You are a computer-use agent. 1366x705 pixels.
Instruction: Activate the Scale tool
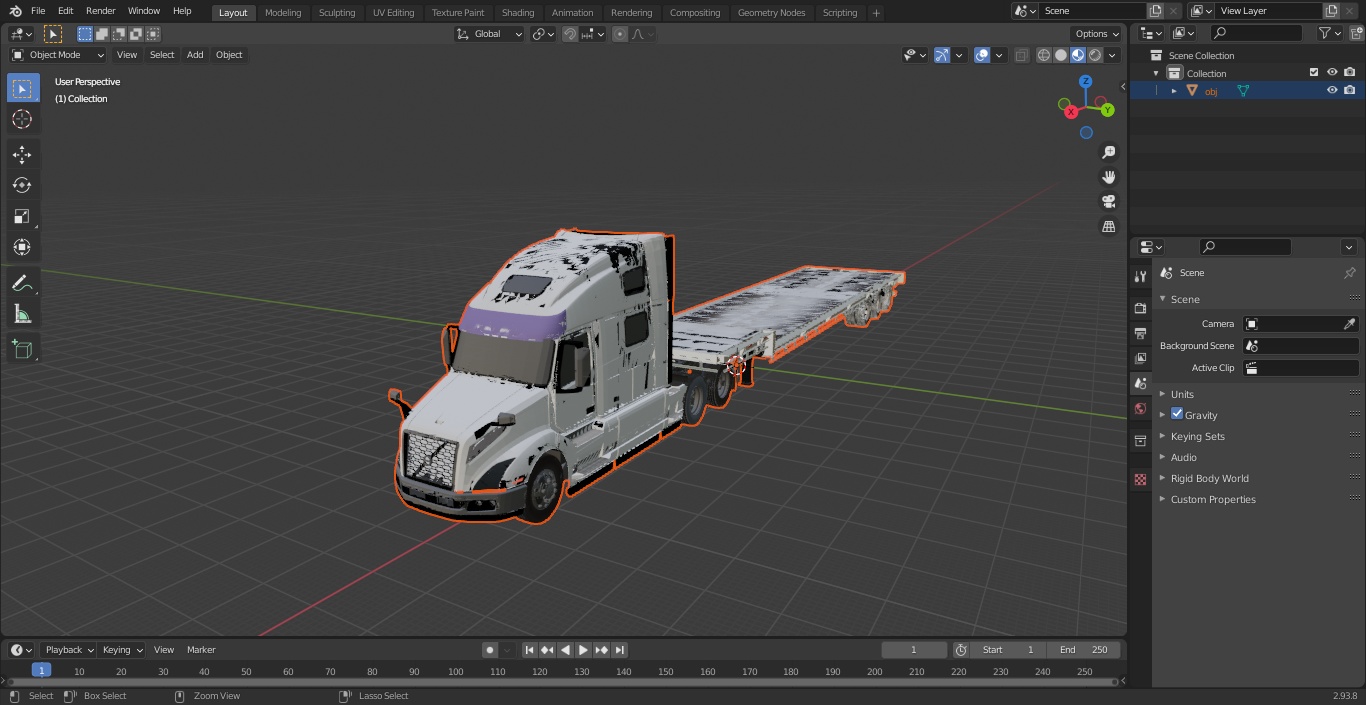tap(22, 216)
